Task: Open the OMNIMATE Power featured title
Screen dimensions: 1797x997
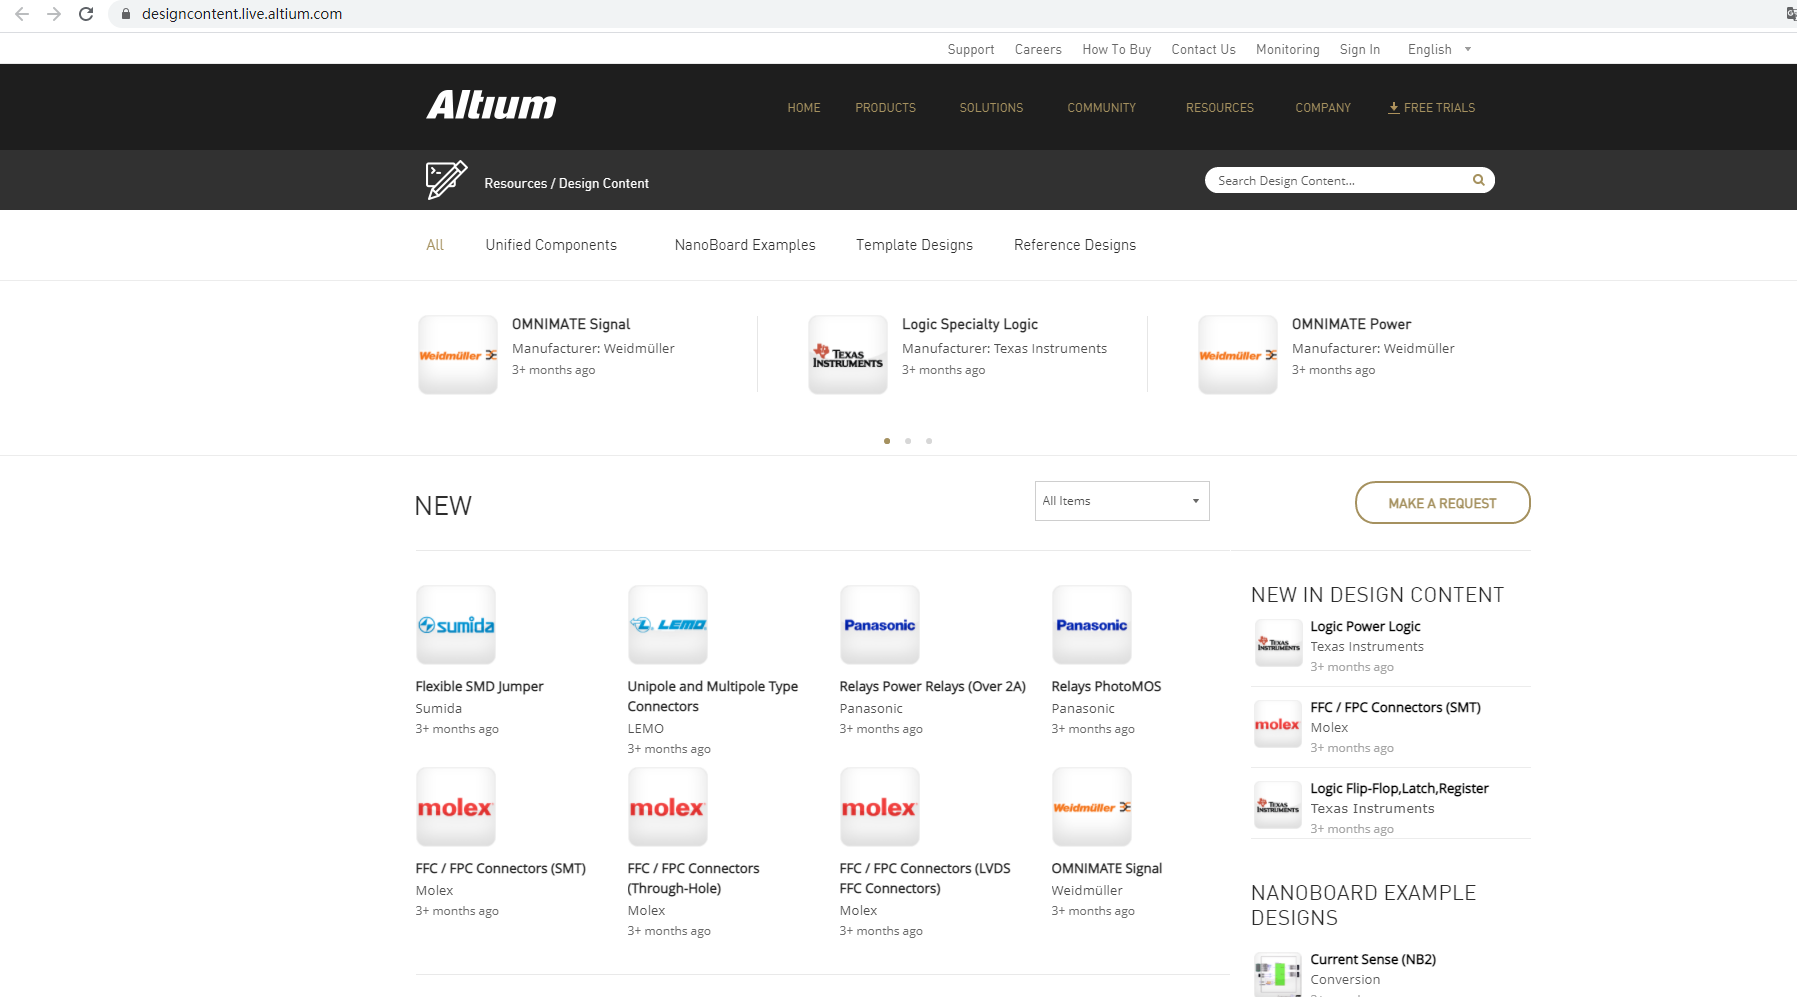Action: coord(1351,324)
